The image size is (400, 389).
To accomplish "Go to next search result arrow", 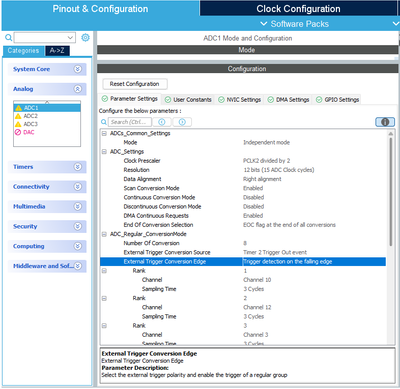I will 182,122.
